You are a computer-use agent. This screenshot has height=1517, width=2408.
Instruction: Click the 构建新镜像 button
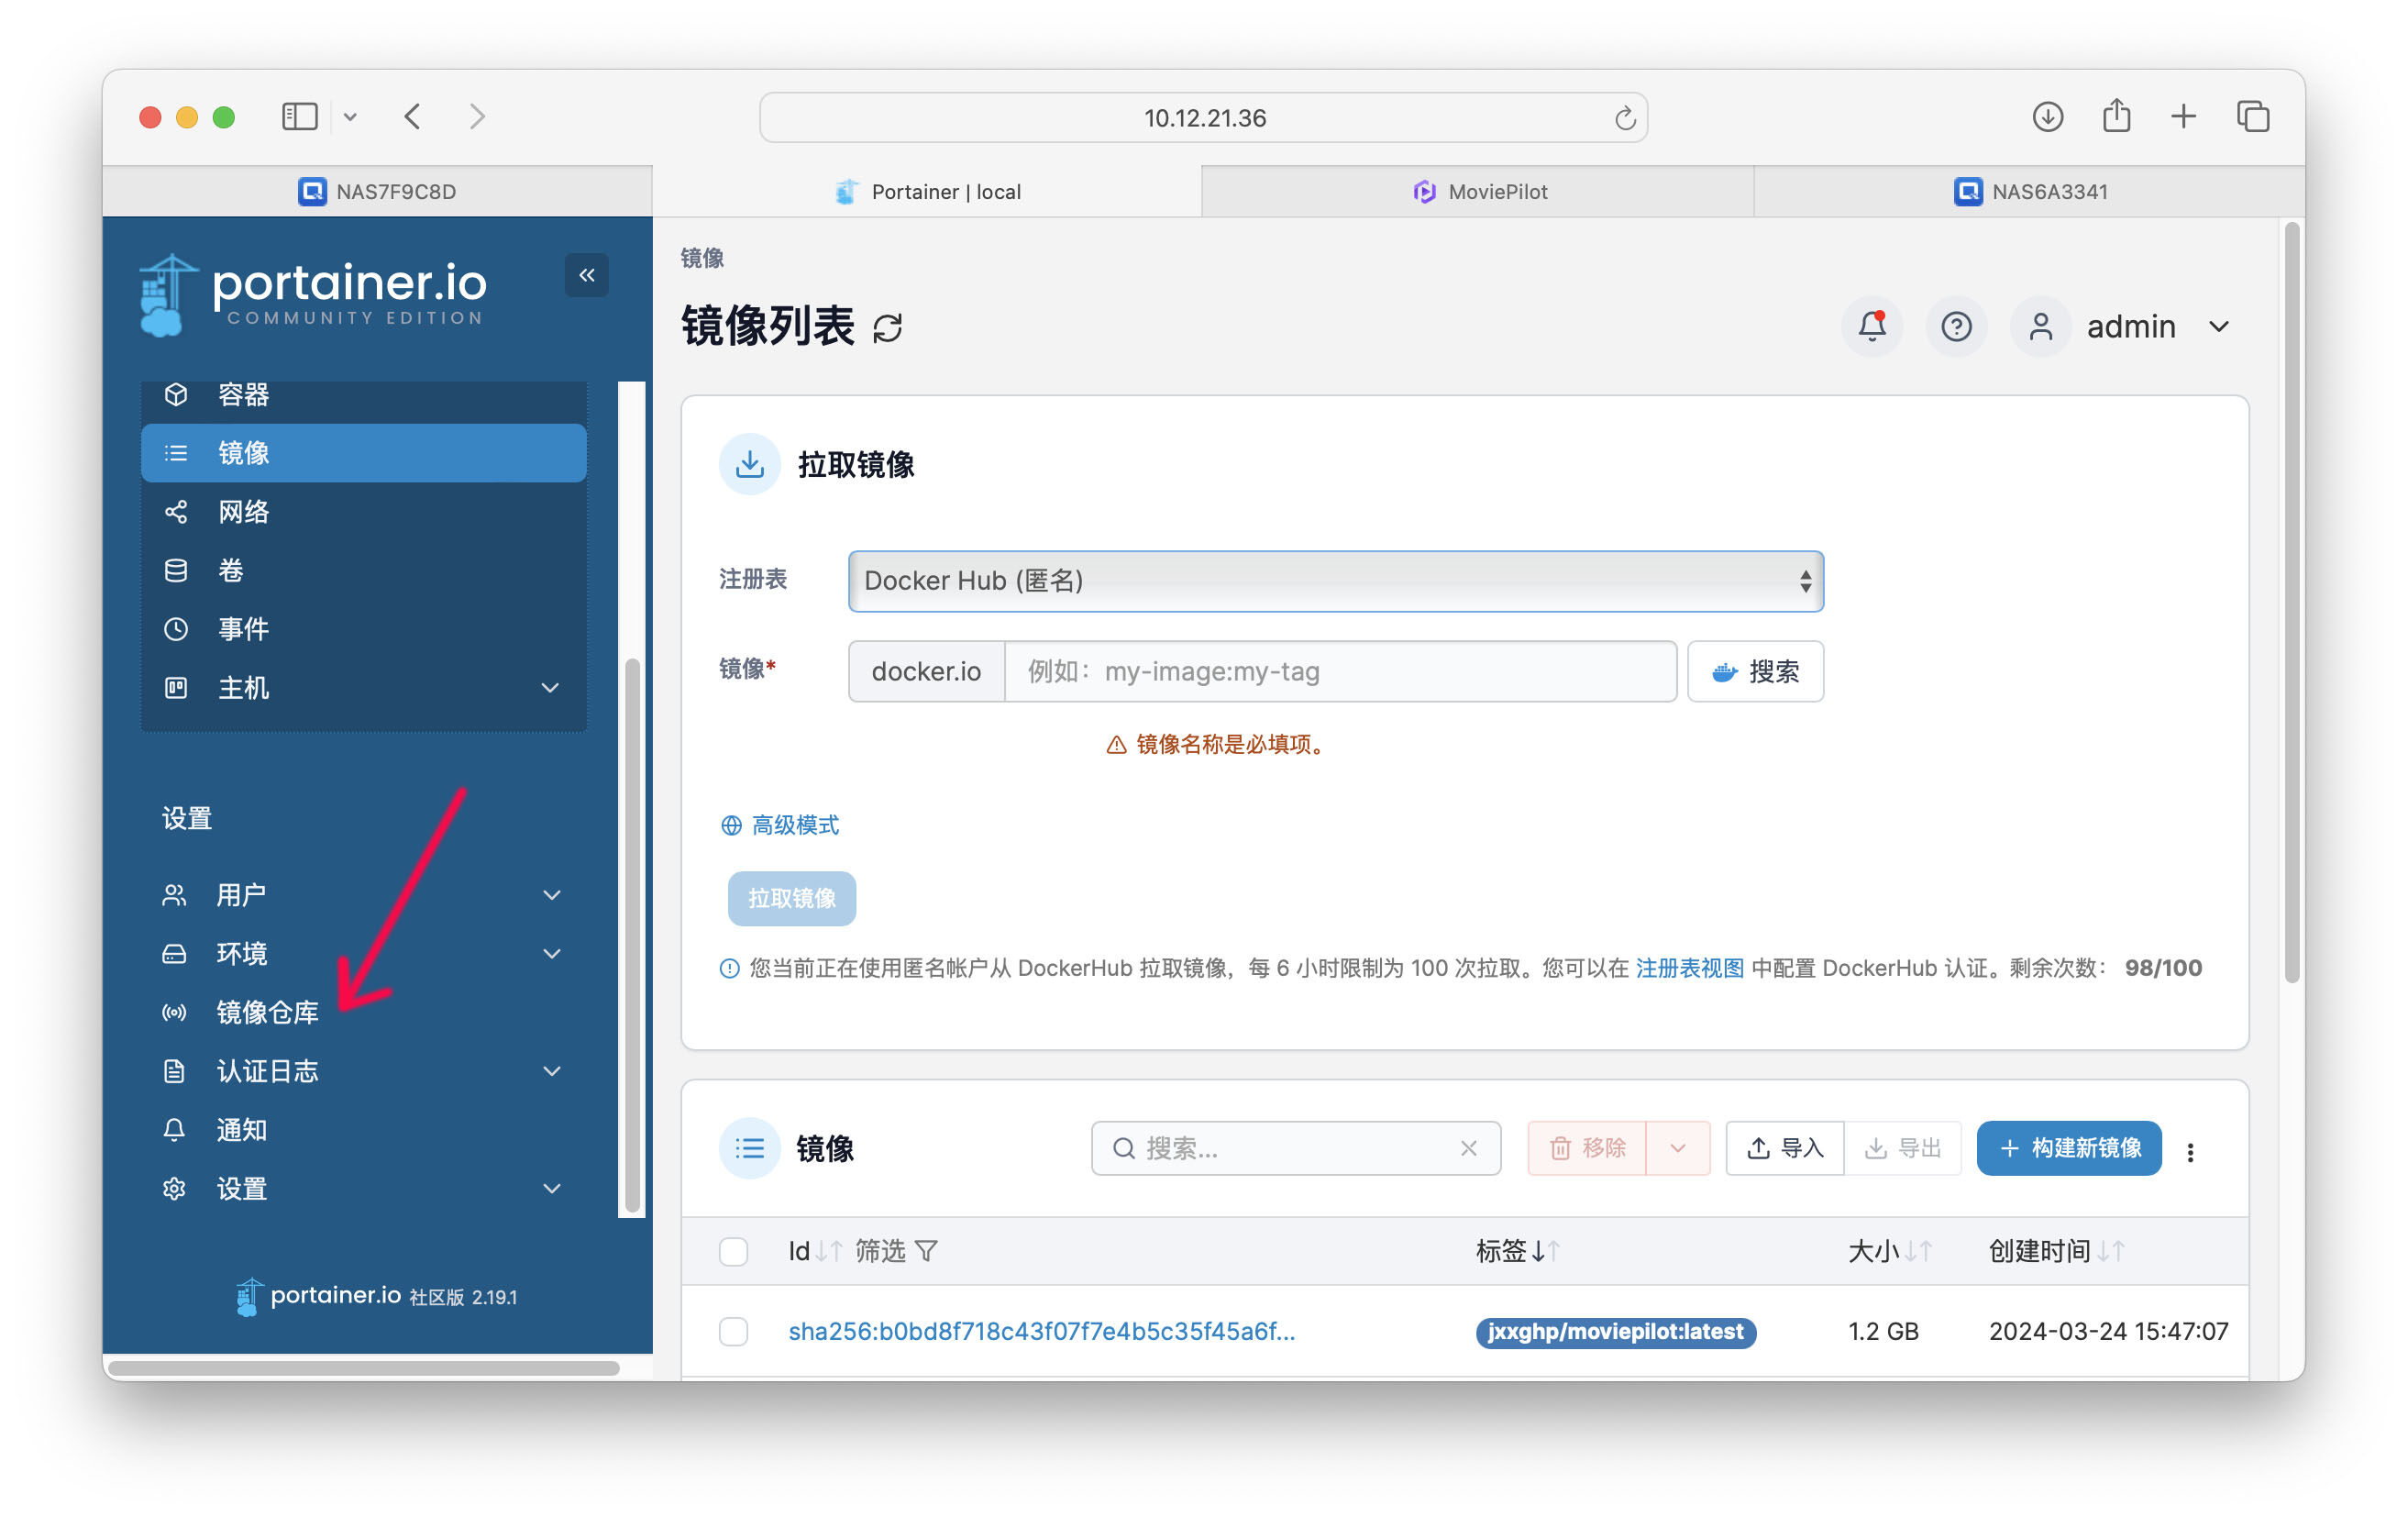2069,1148
